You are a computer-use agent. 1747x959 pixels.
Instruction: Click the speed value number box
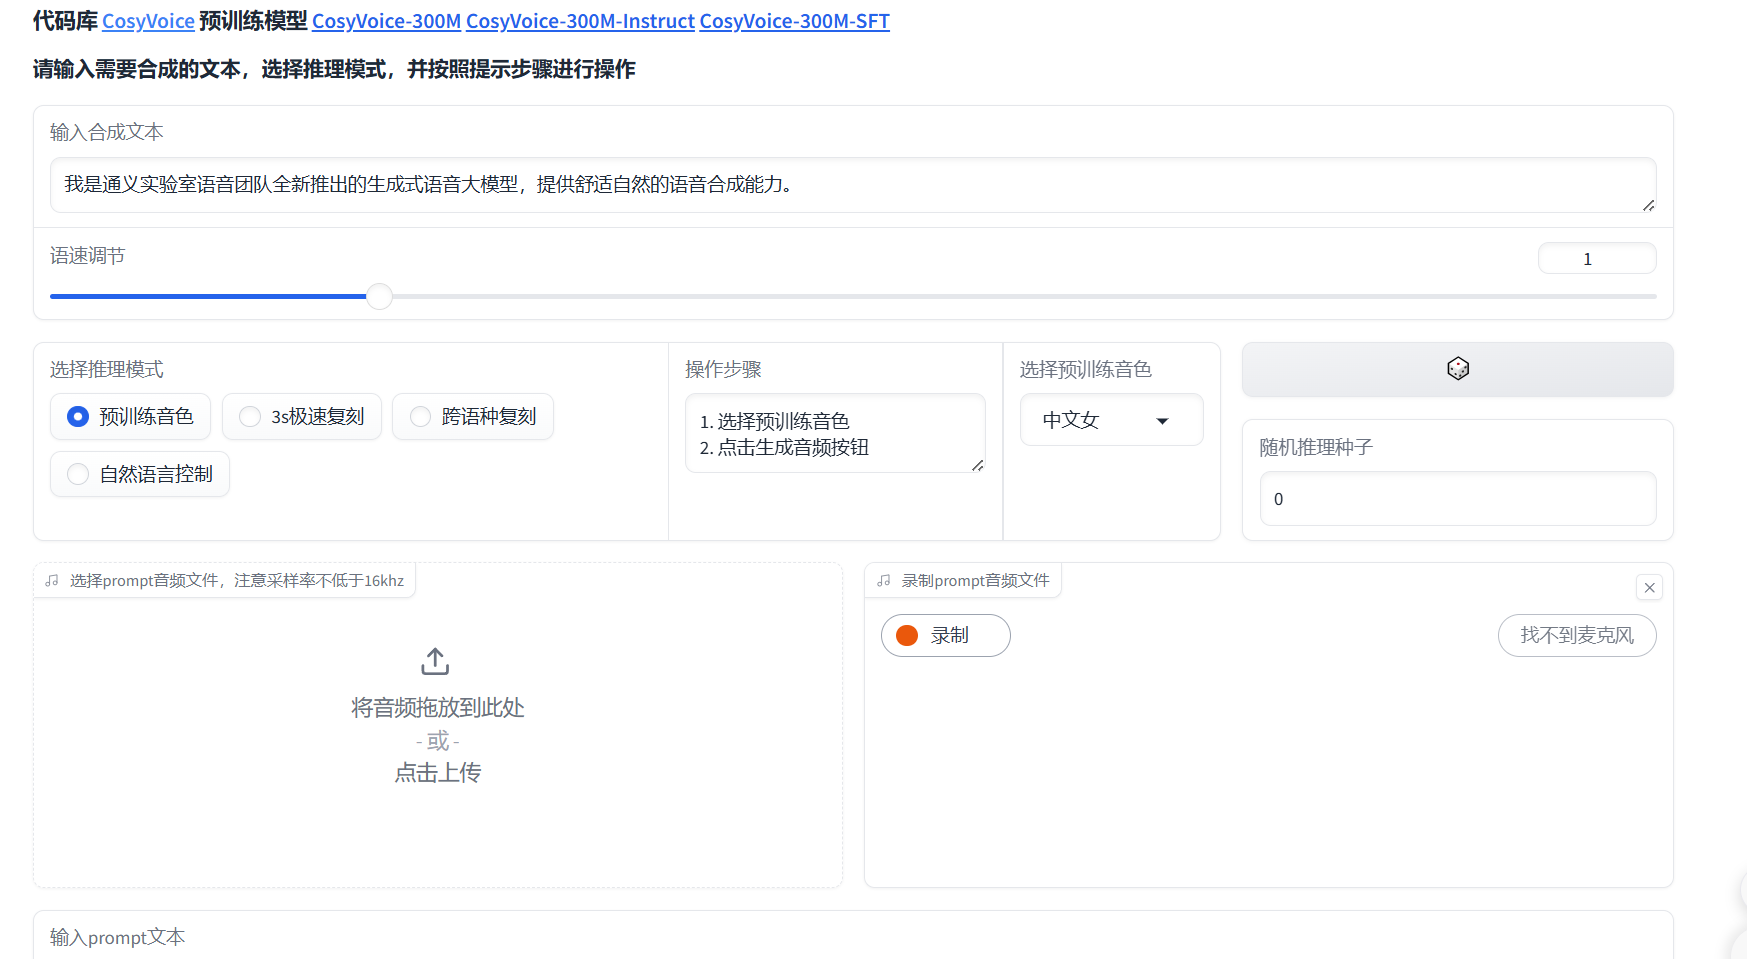point(1596,259)
